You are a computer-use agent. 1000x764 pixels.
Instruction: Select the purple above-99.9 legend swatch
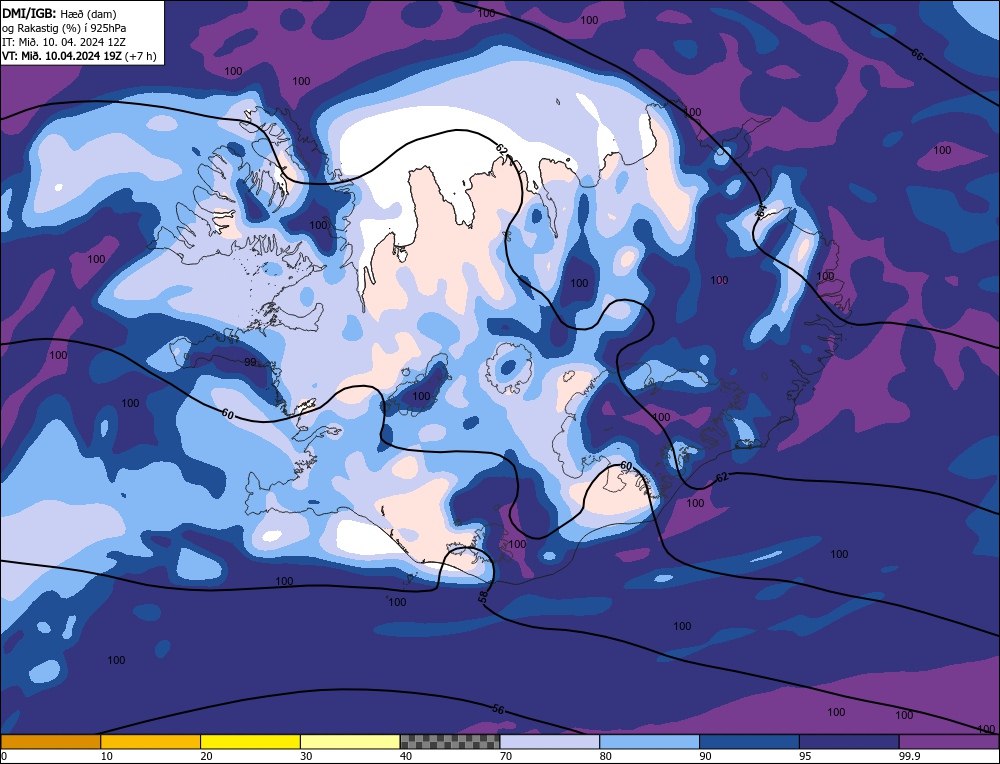(949, 742)
